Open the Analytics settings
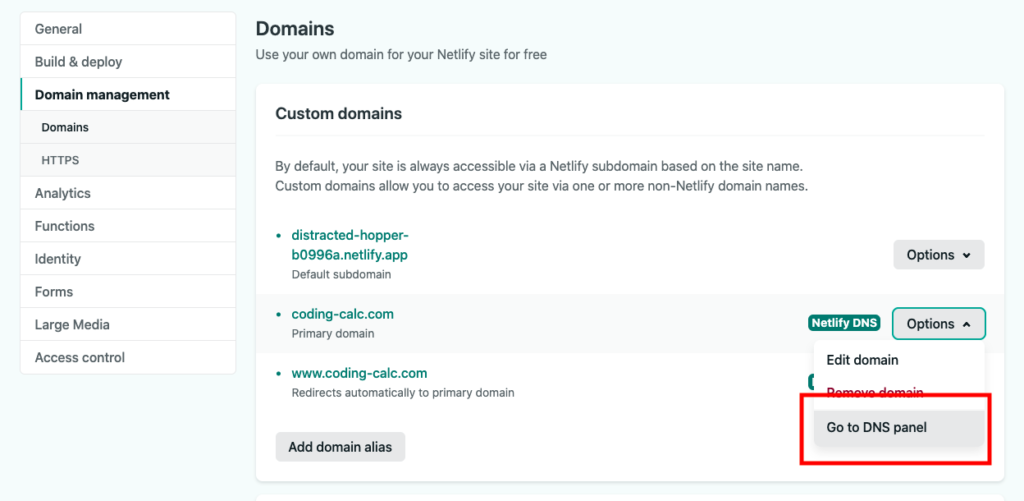This screenshot has width=1024, height=501. tap(128, 193)
